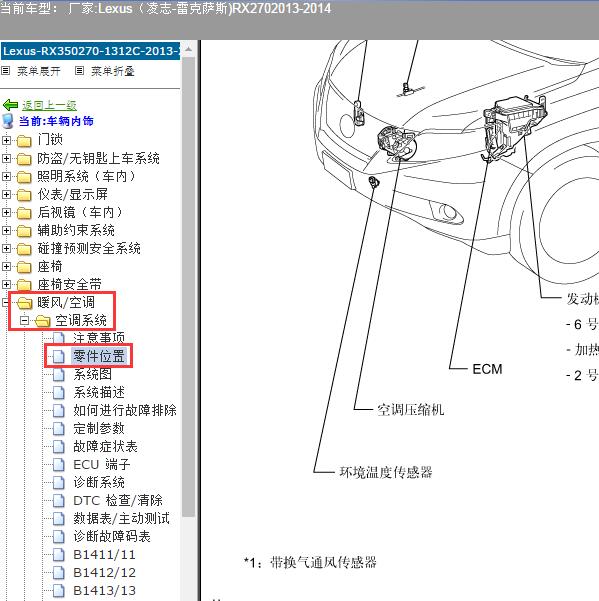Click the folder icon for 后视镜（车内）

click(x=24, y=212)
